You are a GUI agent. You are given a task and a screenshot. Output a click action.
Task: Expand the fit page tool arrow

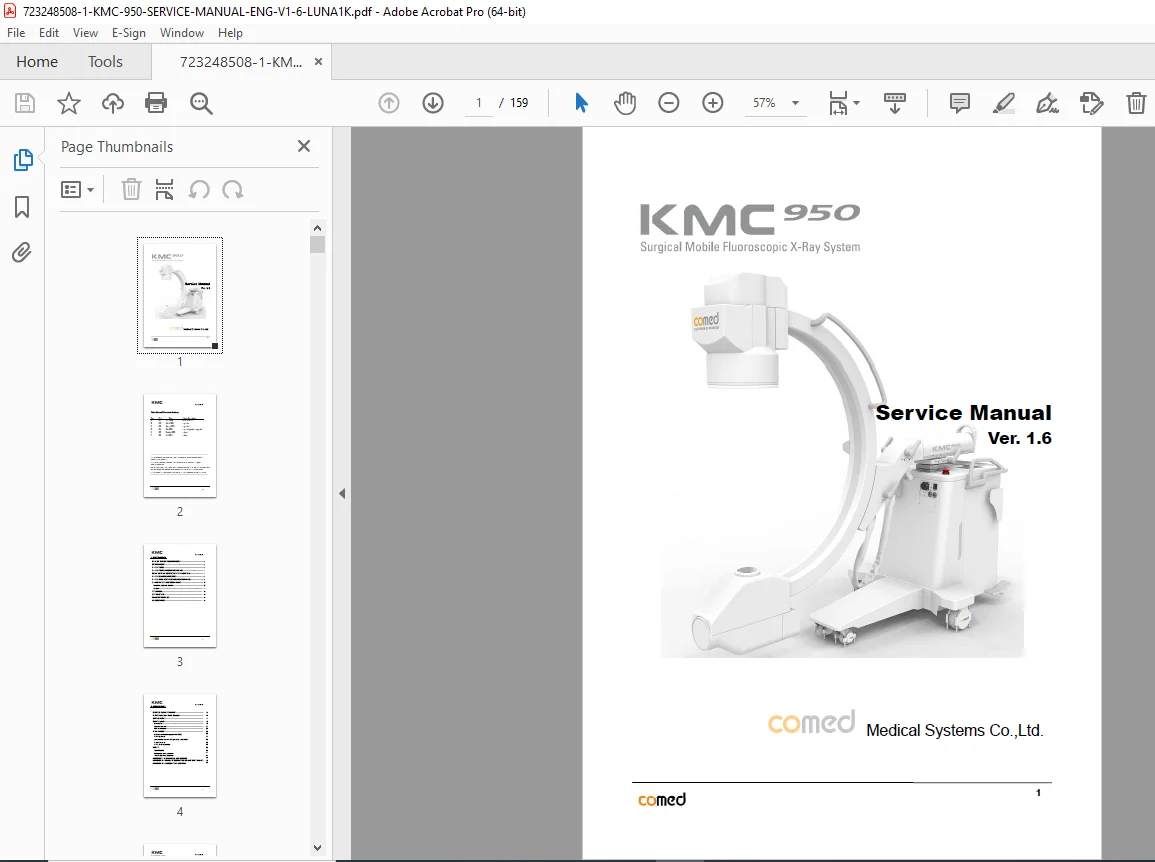pos(856,103)
